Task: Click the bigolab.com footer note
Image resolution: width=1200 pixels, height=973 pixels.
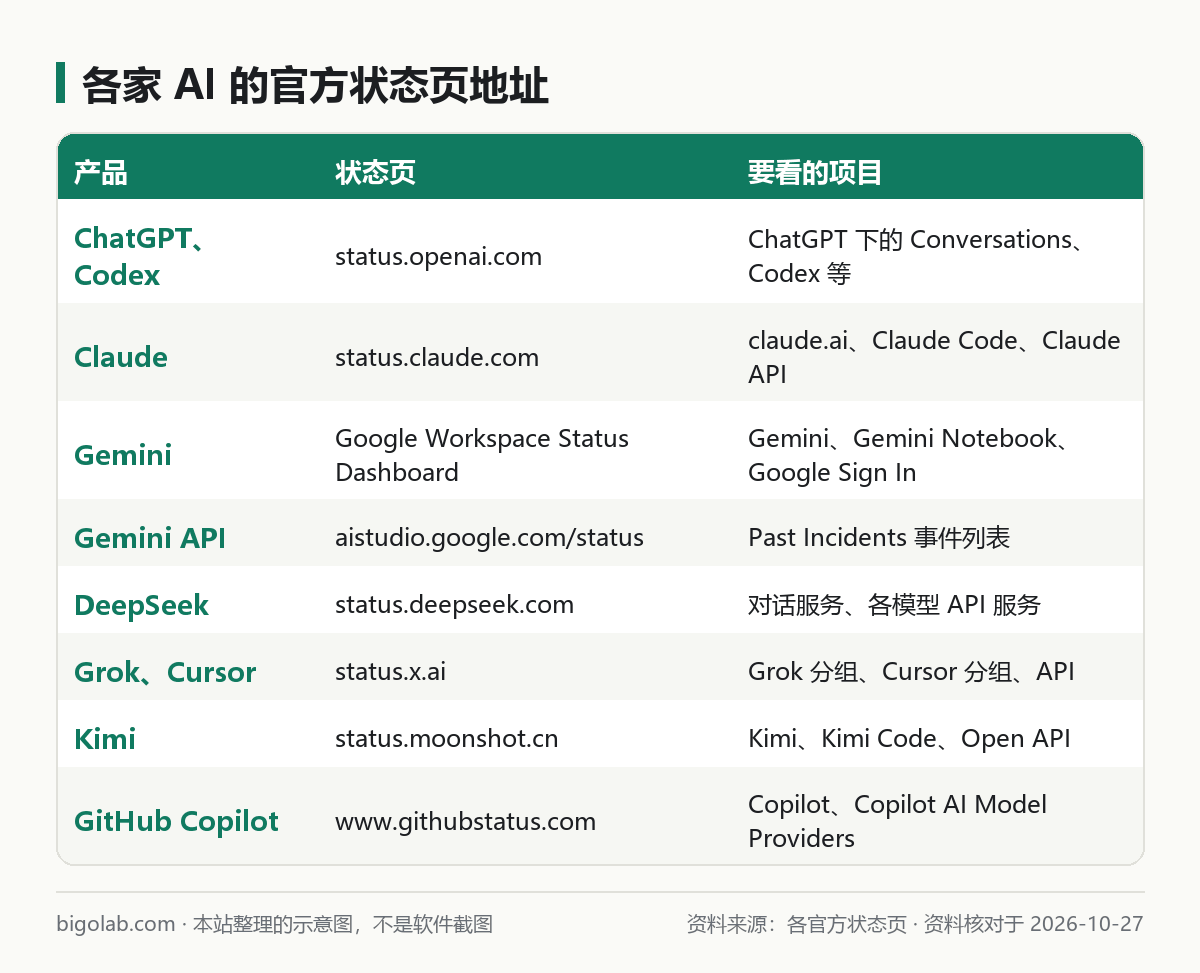Action: tap(274, 924)
